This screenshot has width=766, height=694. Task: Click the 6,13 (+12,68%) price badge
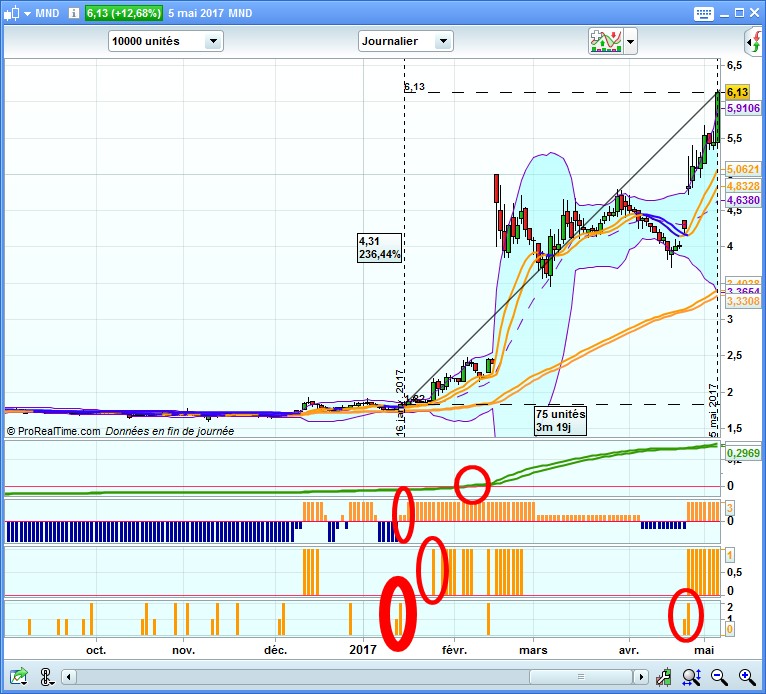[x=127, y=13]
